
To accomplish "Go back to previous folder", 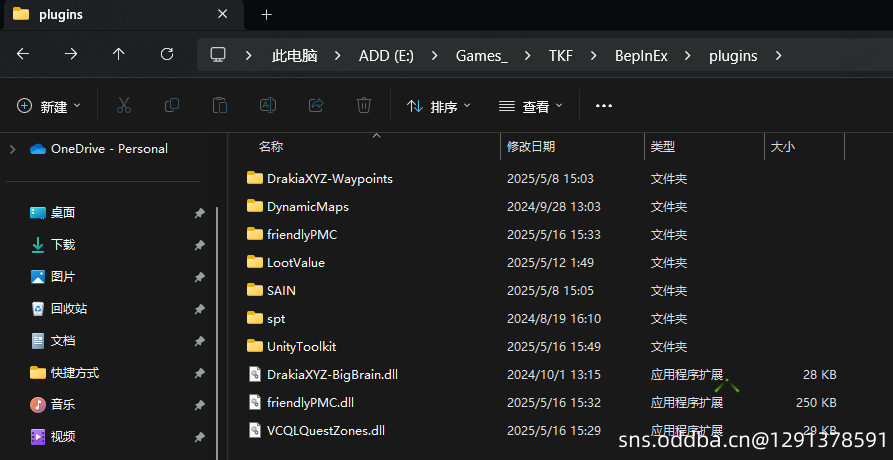I will tap(23, 55).
